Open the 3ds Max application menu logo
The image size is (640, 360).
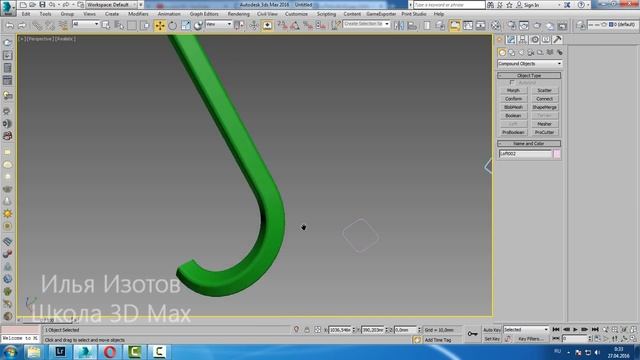click(7, 7)
